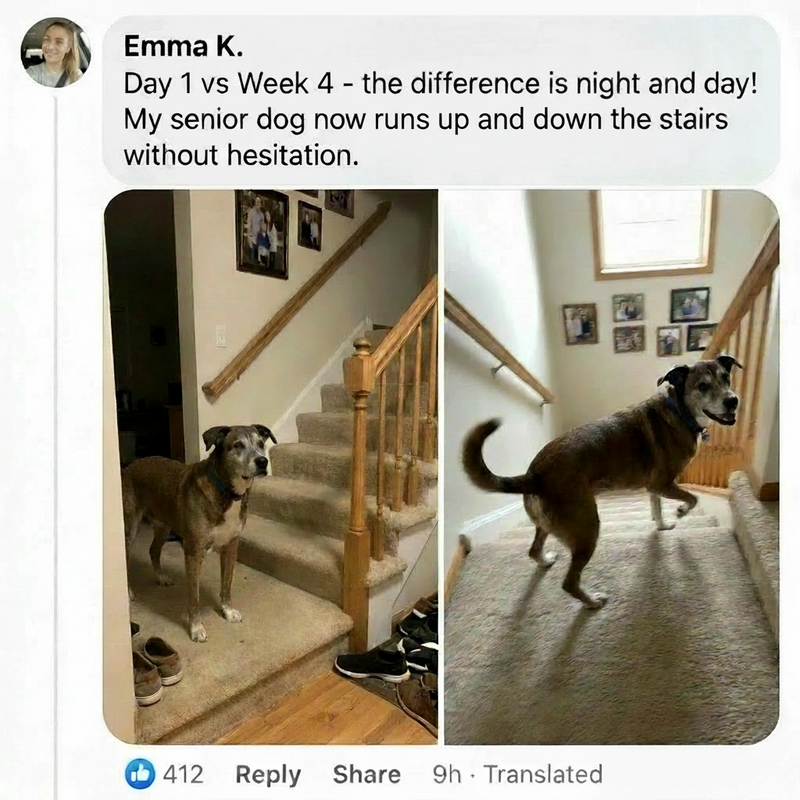The height and width of the screenshot is (800, 800).
Task: Reply to Emma K.'s comment
Action: (268, 774)
